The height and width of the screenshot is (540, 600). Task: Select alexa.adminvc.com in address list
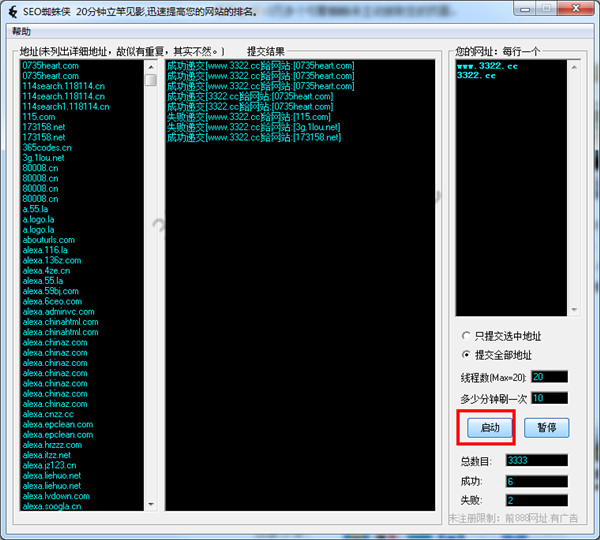click(58, 312)
